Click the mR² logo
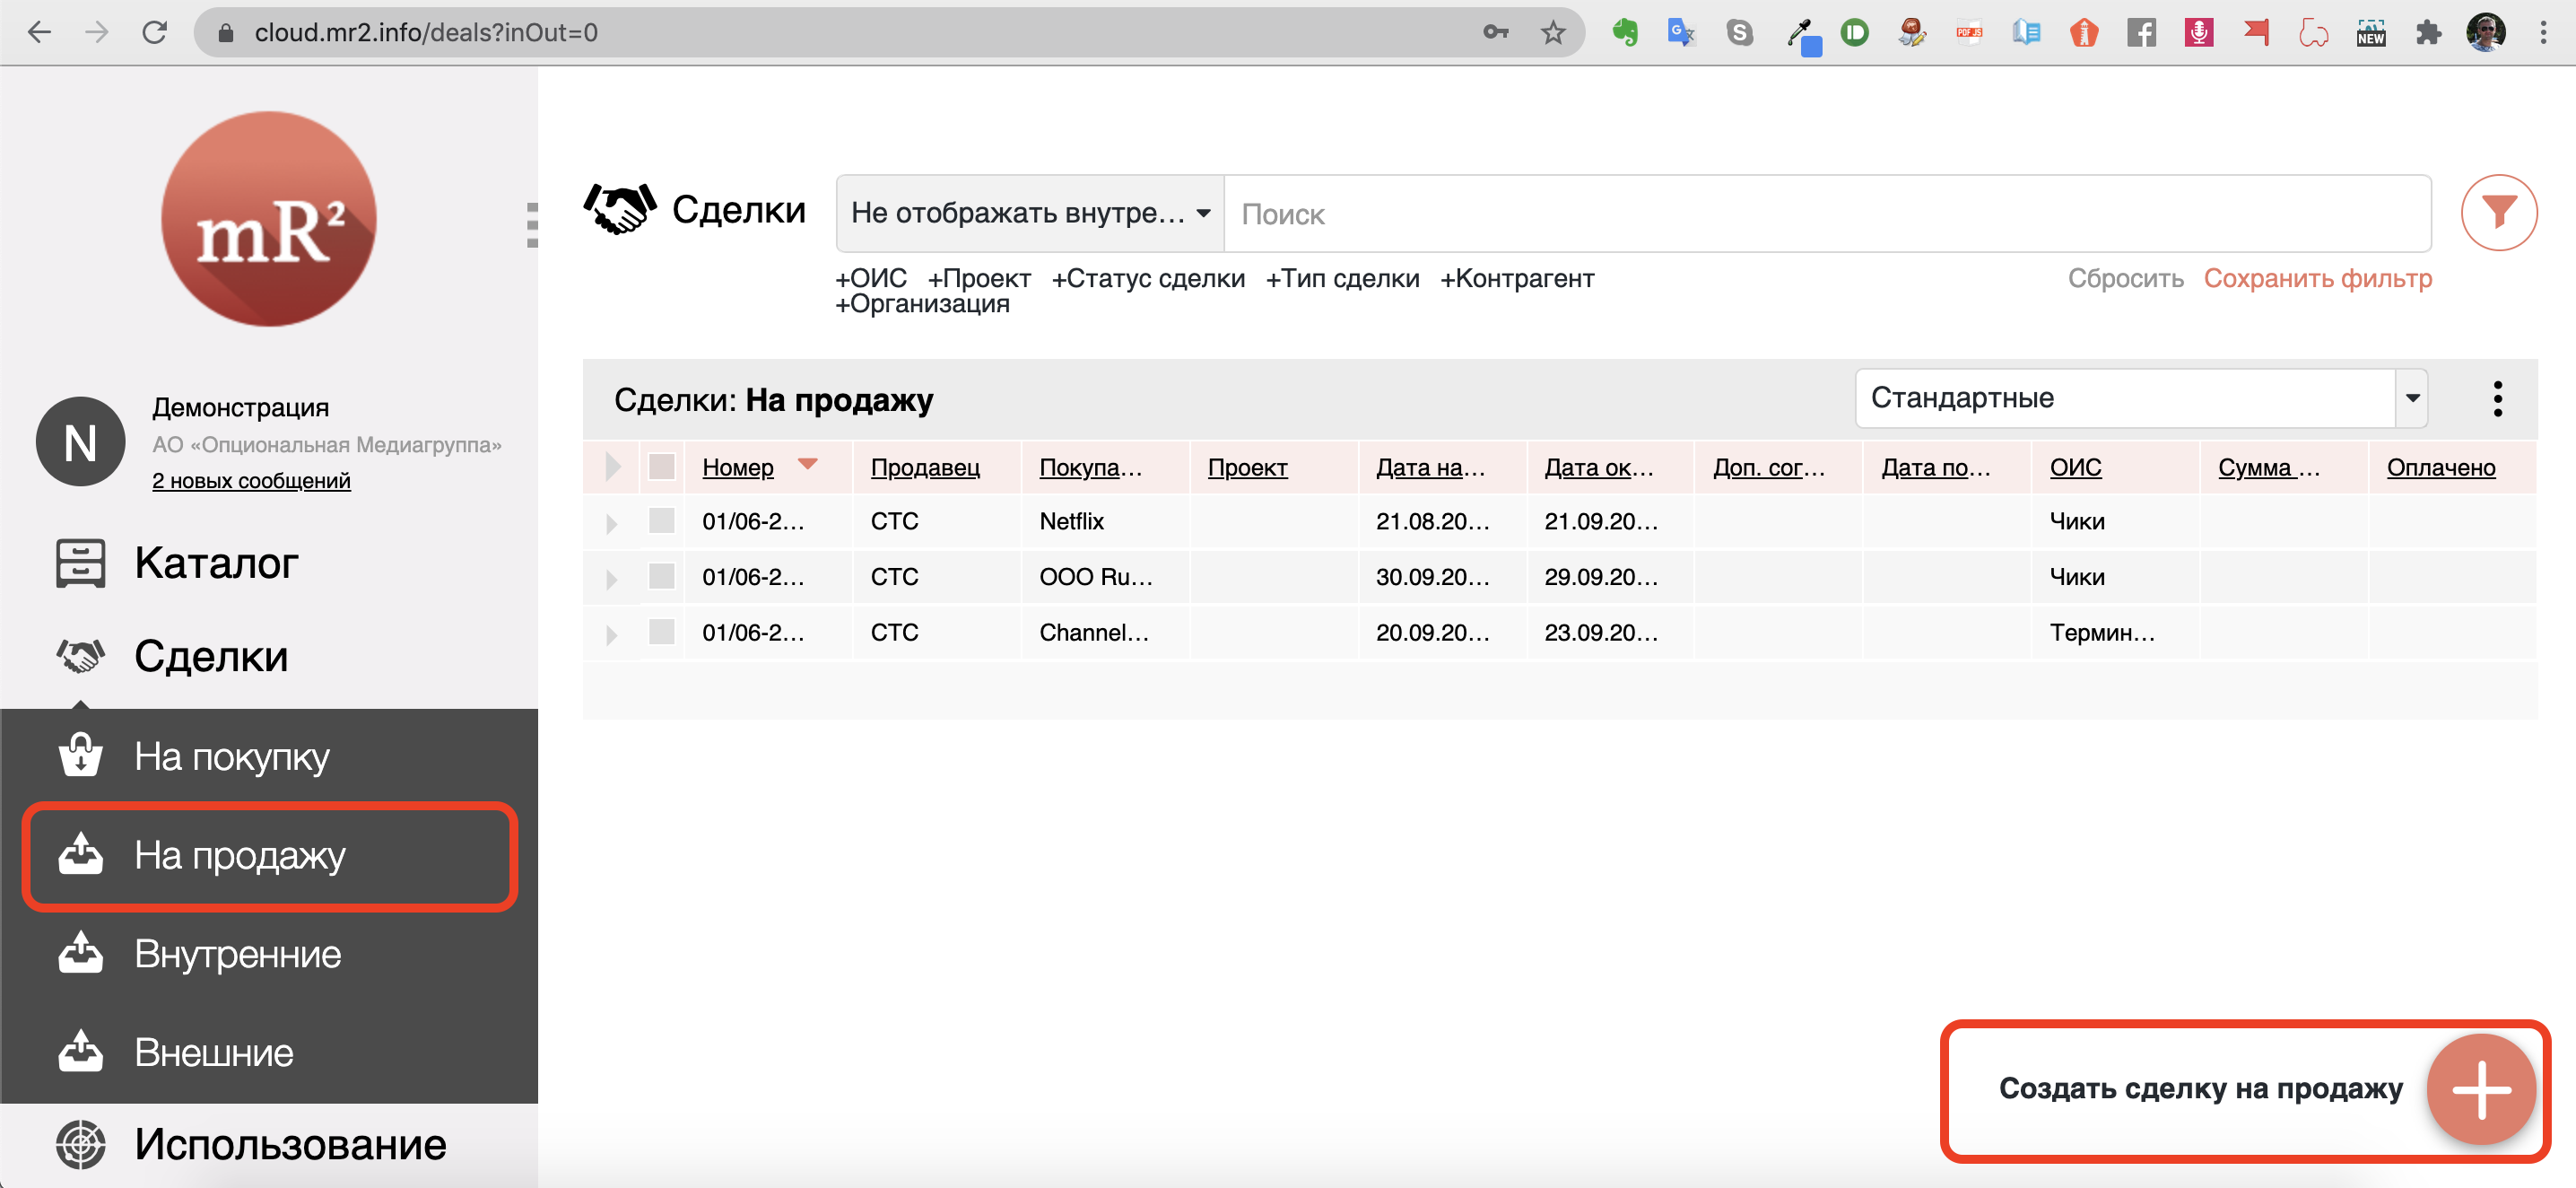Viewport: 2576px width, 1188px height. tap(268, 218)
